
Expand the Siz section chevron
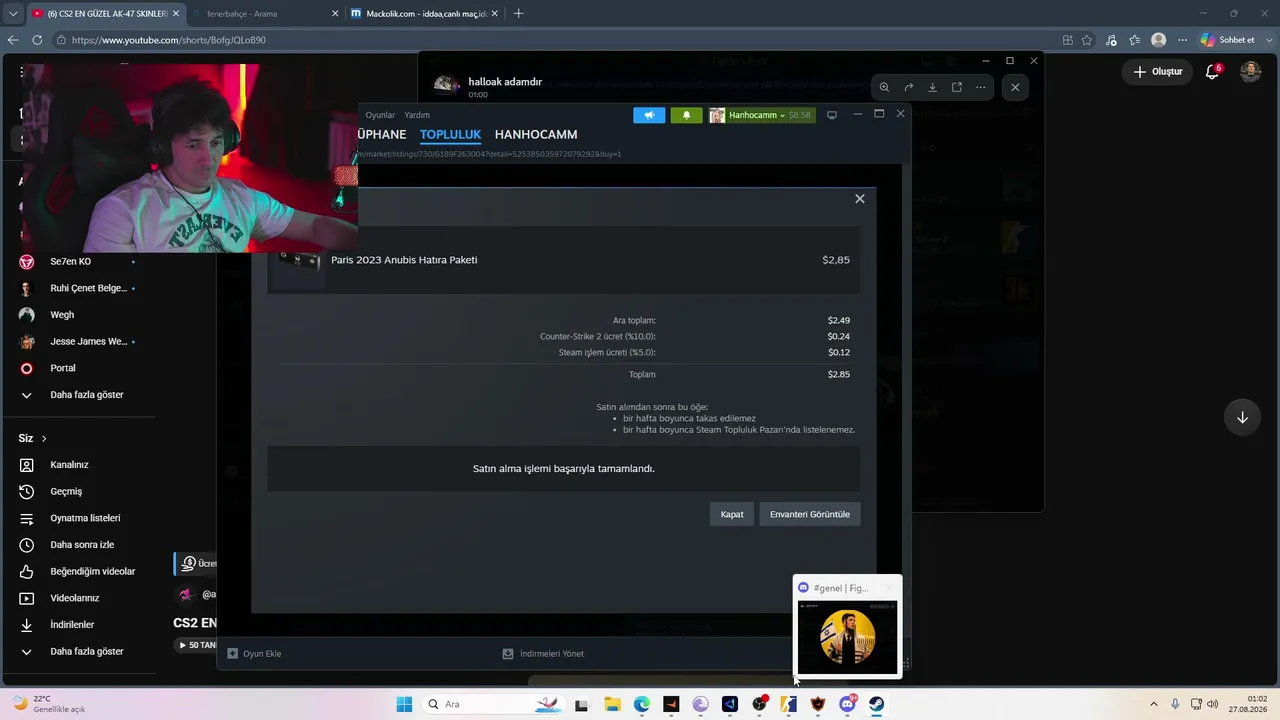44,439
